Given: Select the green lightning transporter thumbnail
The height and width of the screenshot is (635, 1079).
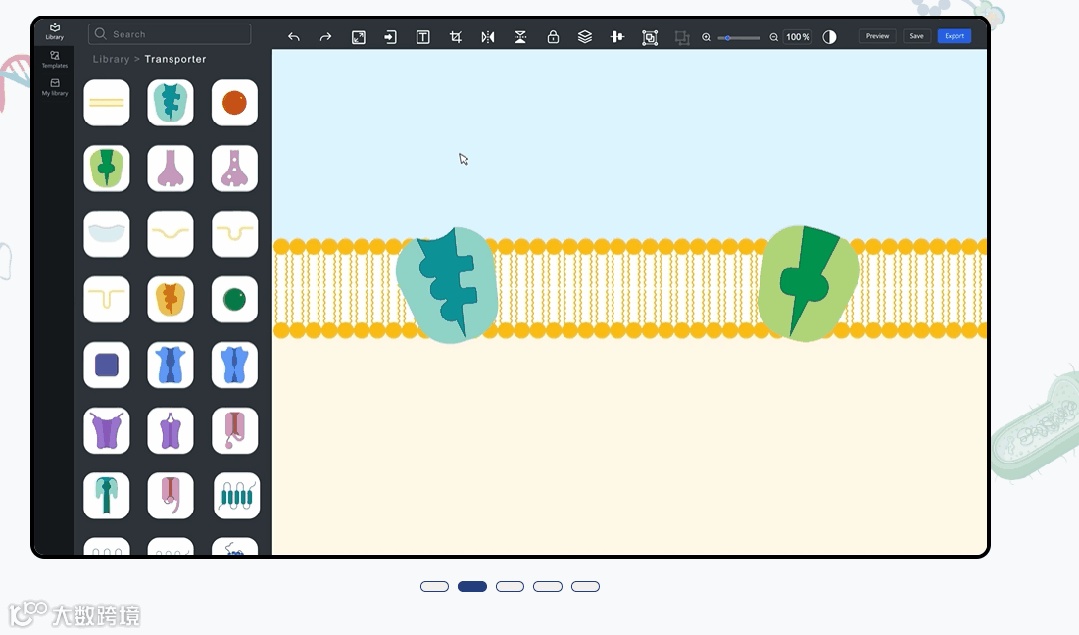Looking at the screenshot, I should point(106,168).
